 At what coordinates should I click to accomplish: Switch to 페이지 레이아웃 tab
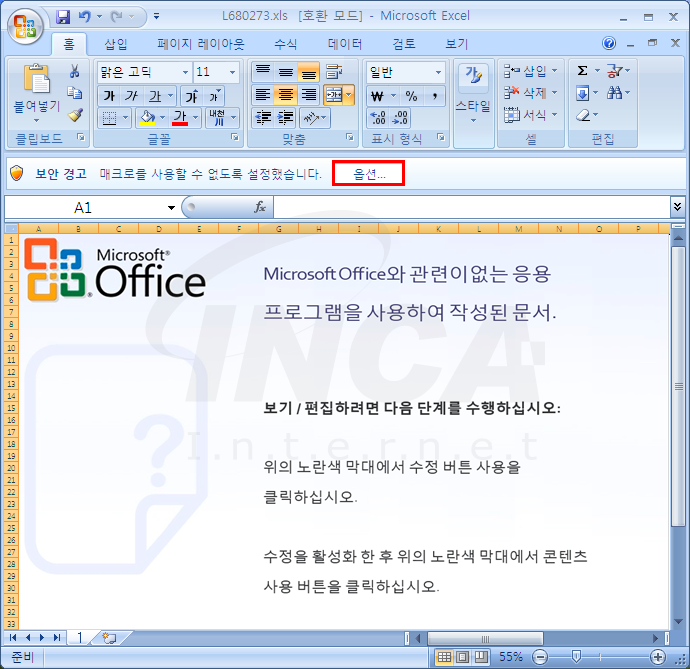coord(201,44)
